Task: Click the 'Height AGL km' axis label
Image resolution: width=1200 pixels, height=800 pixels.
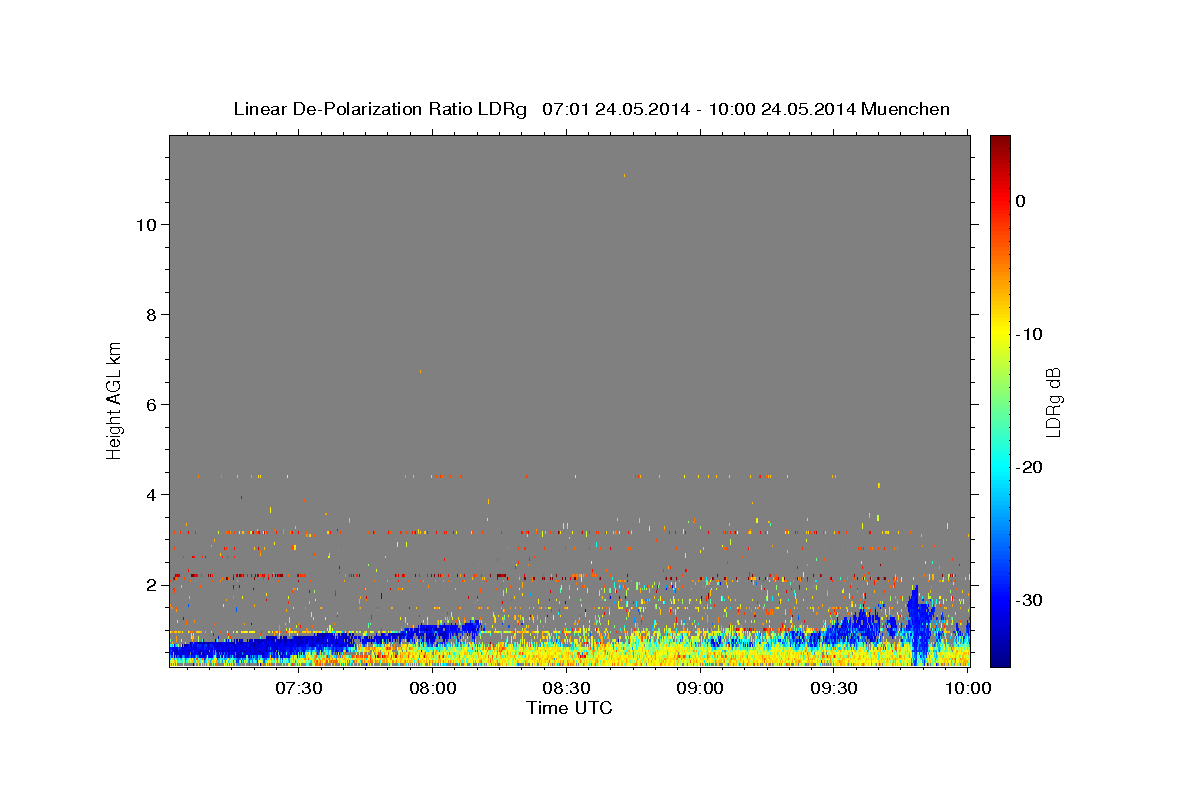Action: tap(115, 399)
